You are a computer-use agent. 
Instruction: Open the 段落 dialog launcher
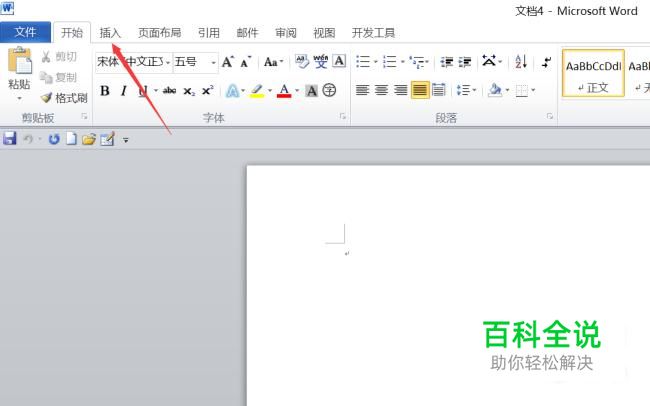pyautogui.click(x=550, y=117)
